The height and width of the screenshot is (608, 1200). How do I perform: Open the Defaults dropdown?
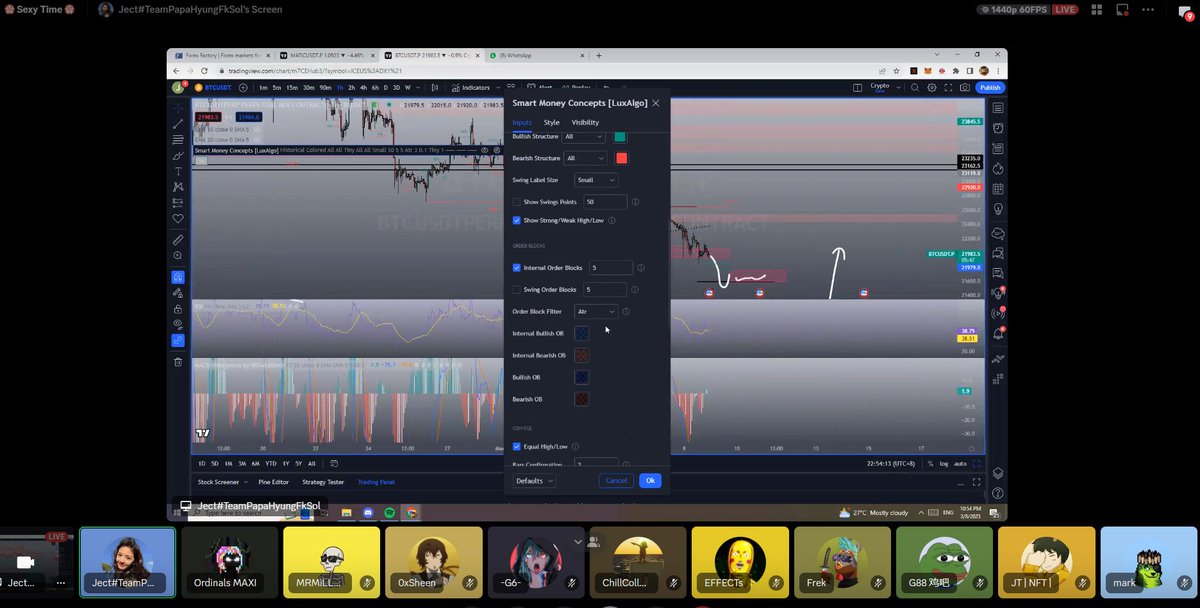pyautogui.click(x=535, y=480)
